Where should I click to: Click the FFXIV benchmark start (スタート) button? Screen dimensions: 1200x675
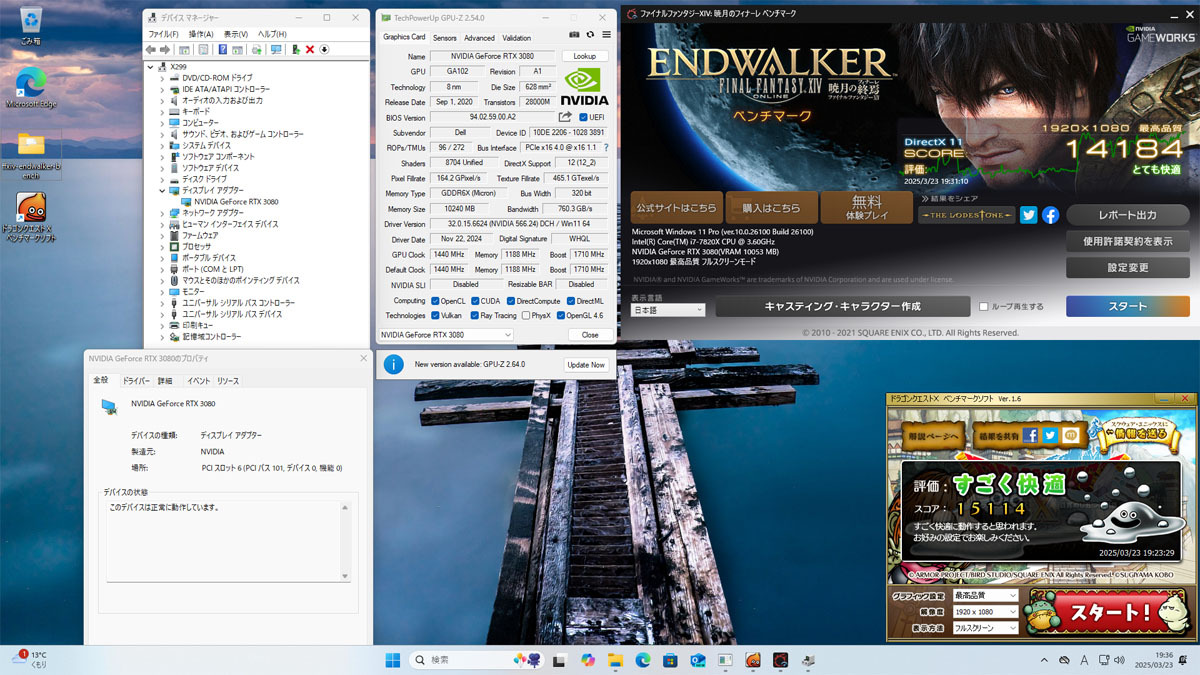[x=1128, y=307]
